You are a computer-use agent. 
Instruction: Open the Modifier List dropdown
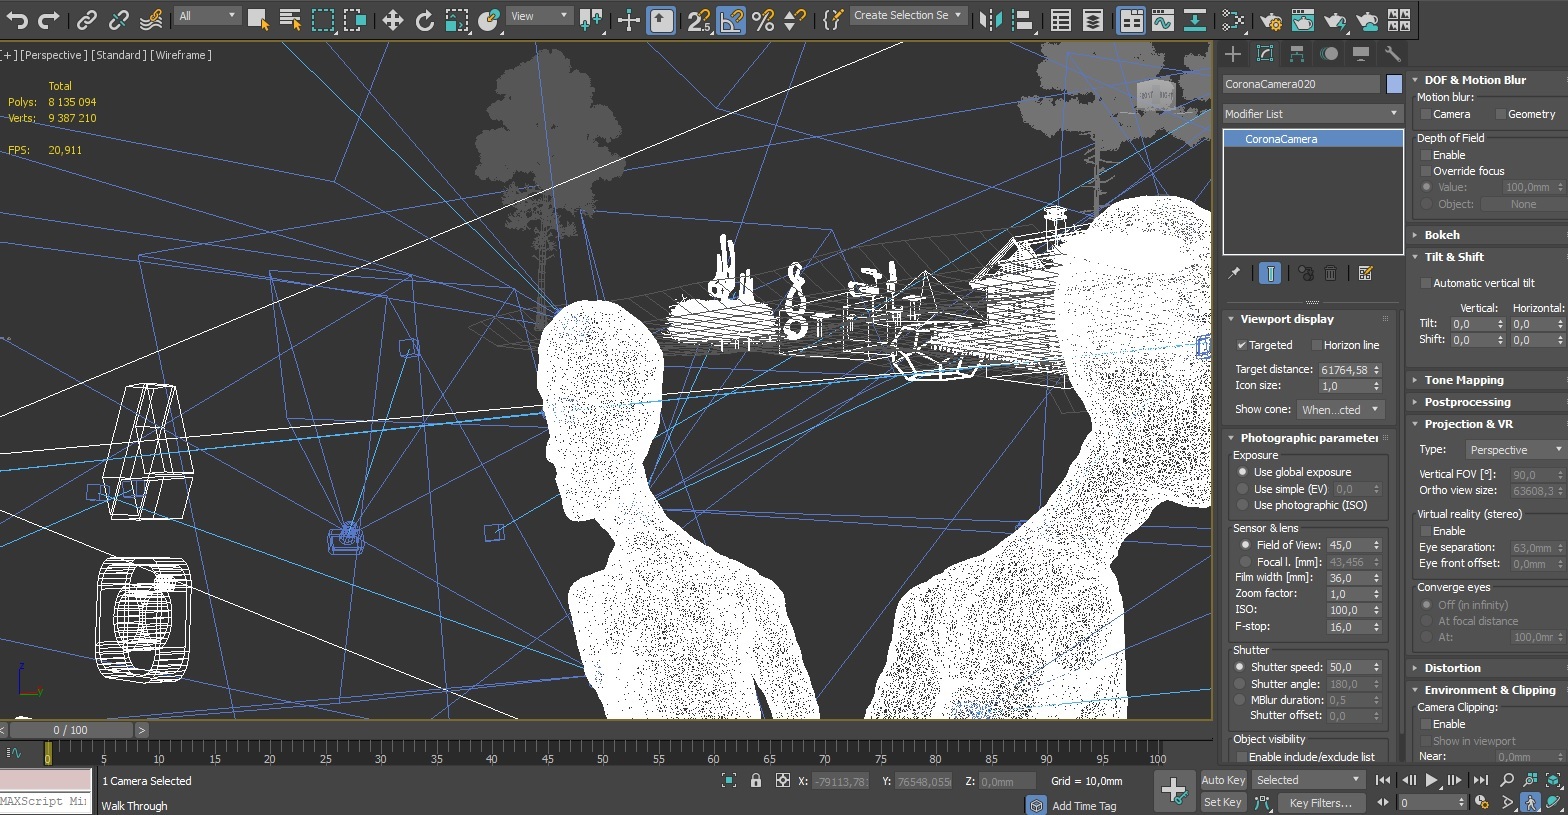pos(1312,114)
